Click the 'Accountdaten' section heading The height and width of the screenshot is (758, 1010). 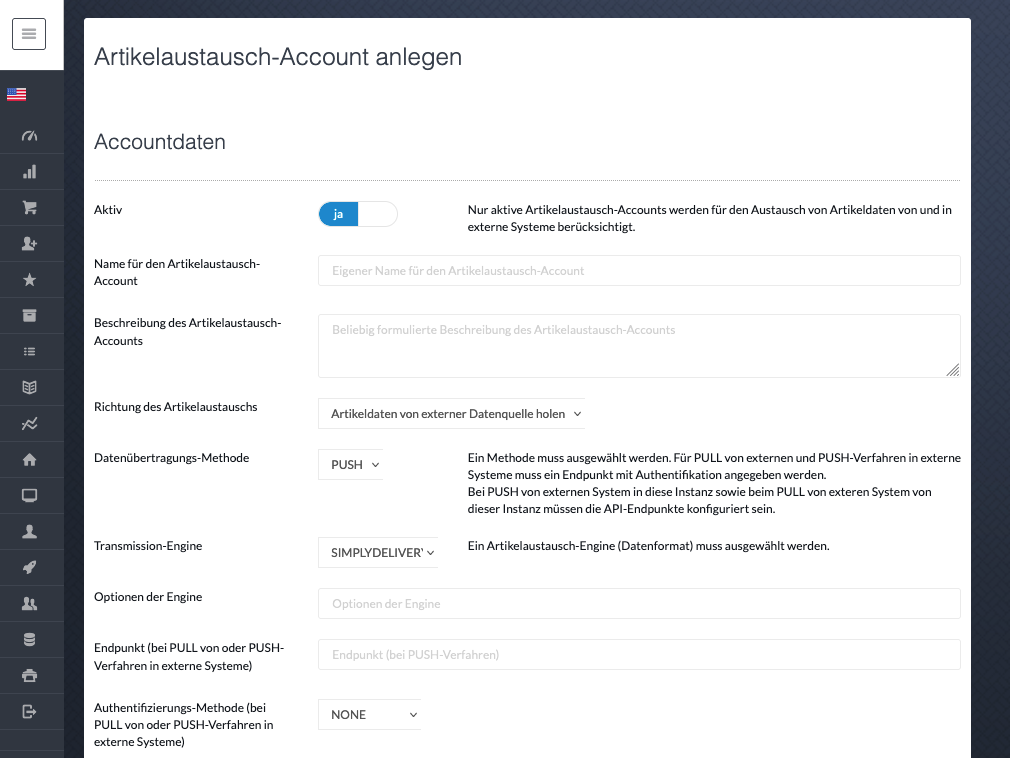pos(160,142)
